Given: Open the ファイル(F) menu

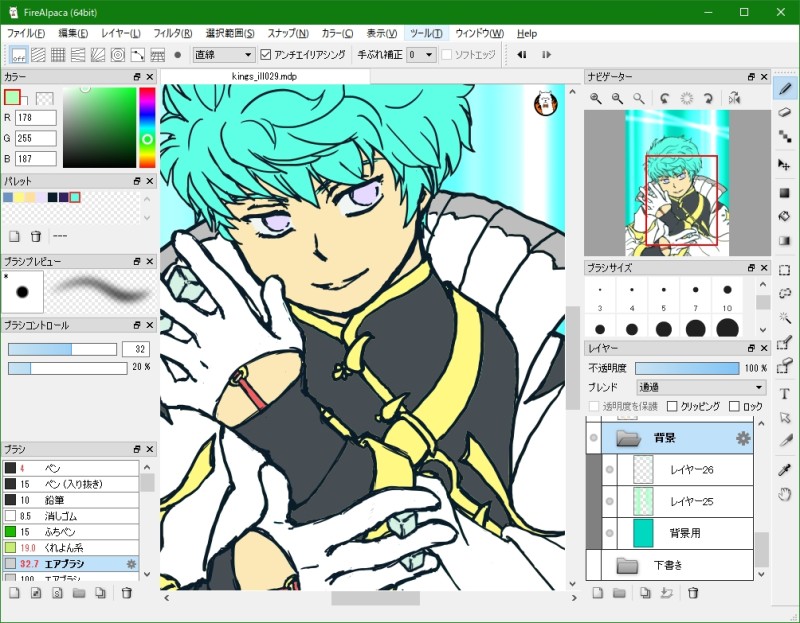Looking at the screenshot, I should click(26, 33).
